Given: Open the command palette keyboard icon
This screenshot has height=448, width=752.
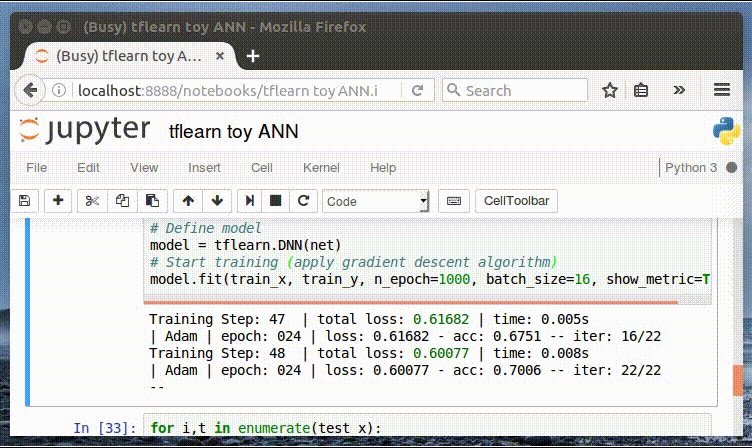Looking at the screenshot, I should coord(454,200).
